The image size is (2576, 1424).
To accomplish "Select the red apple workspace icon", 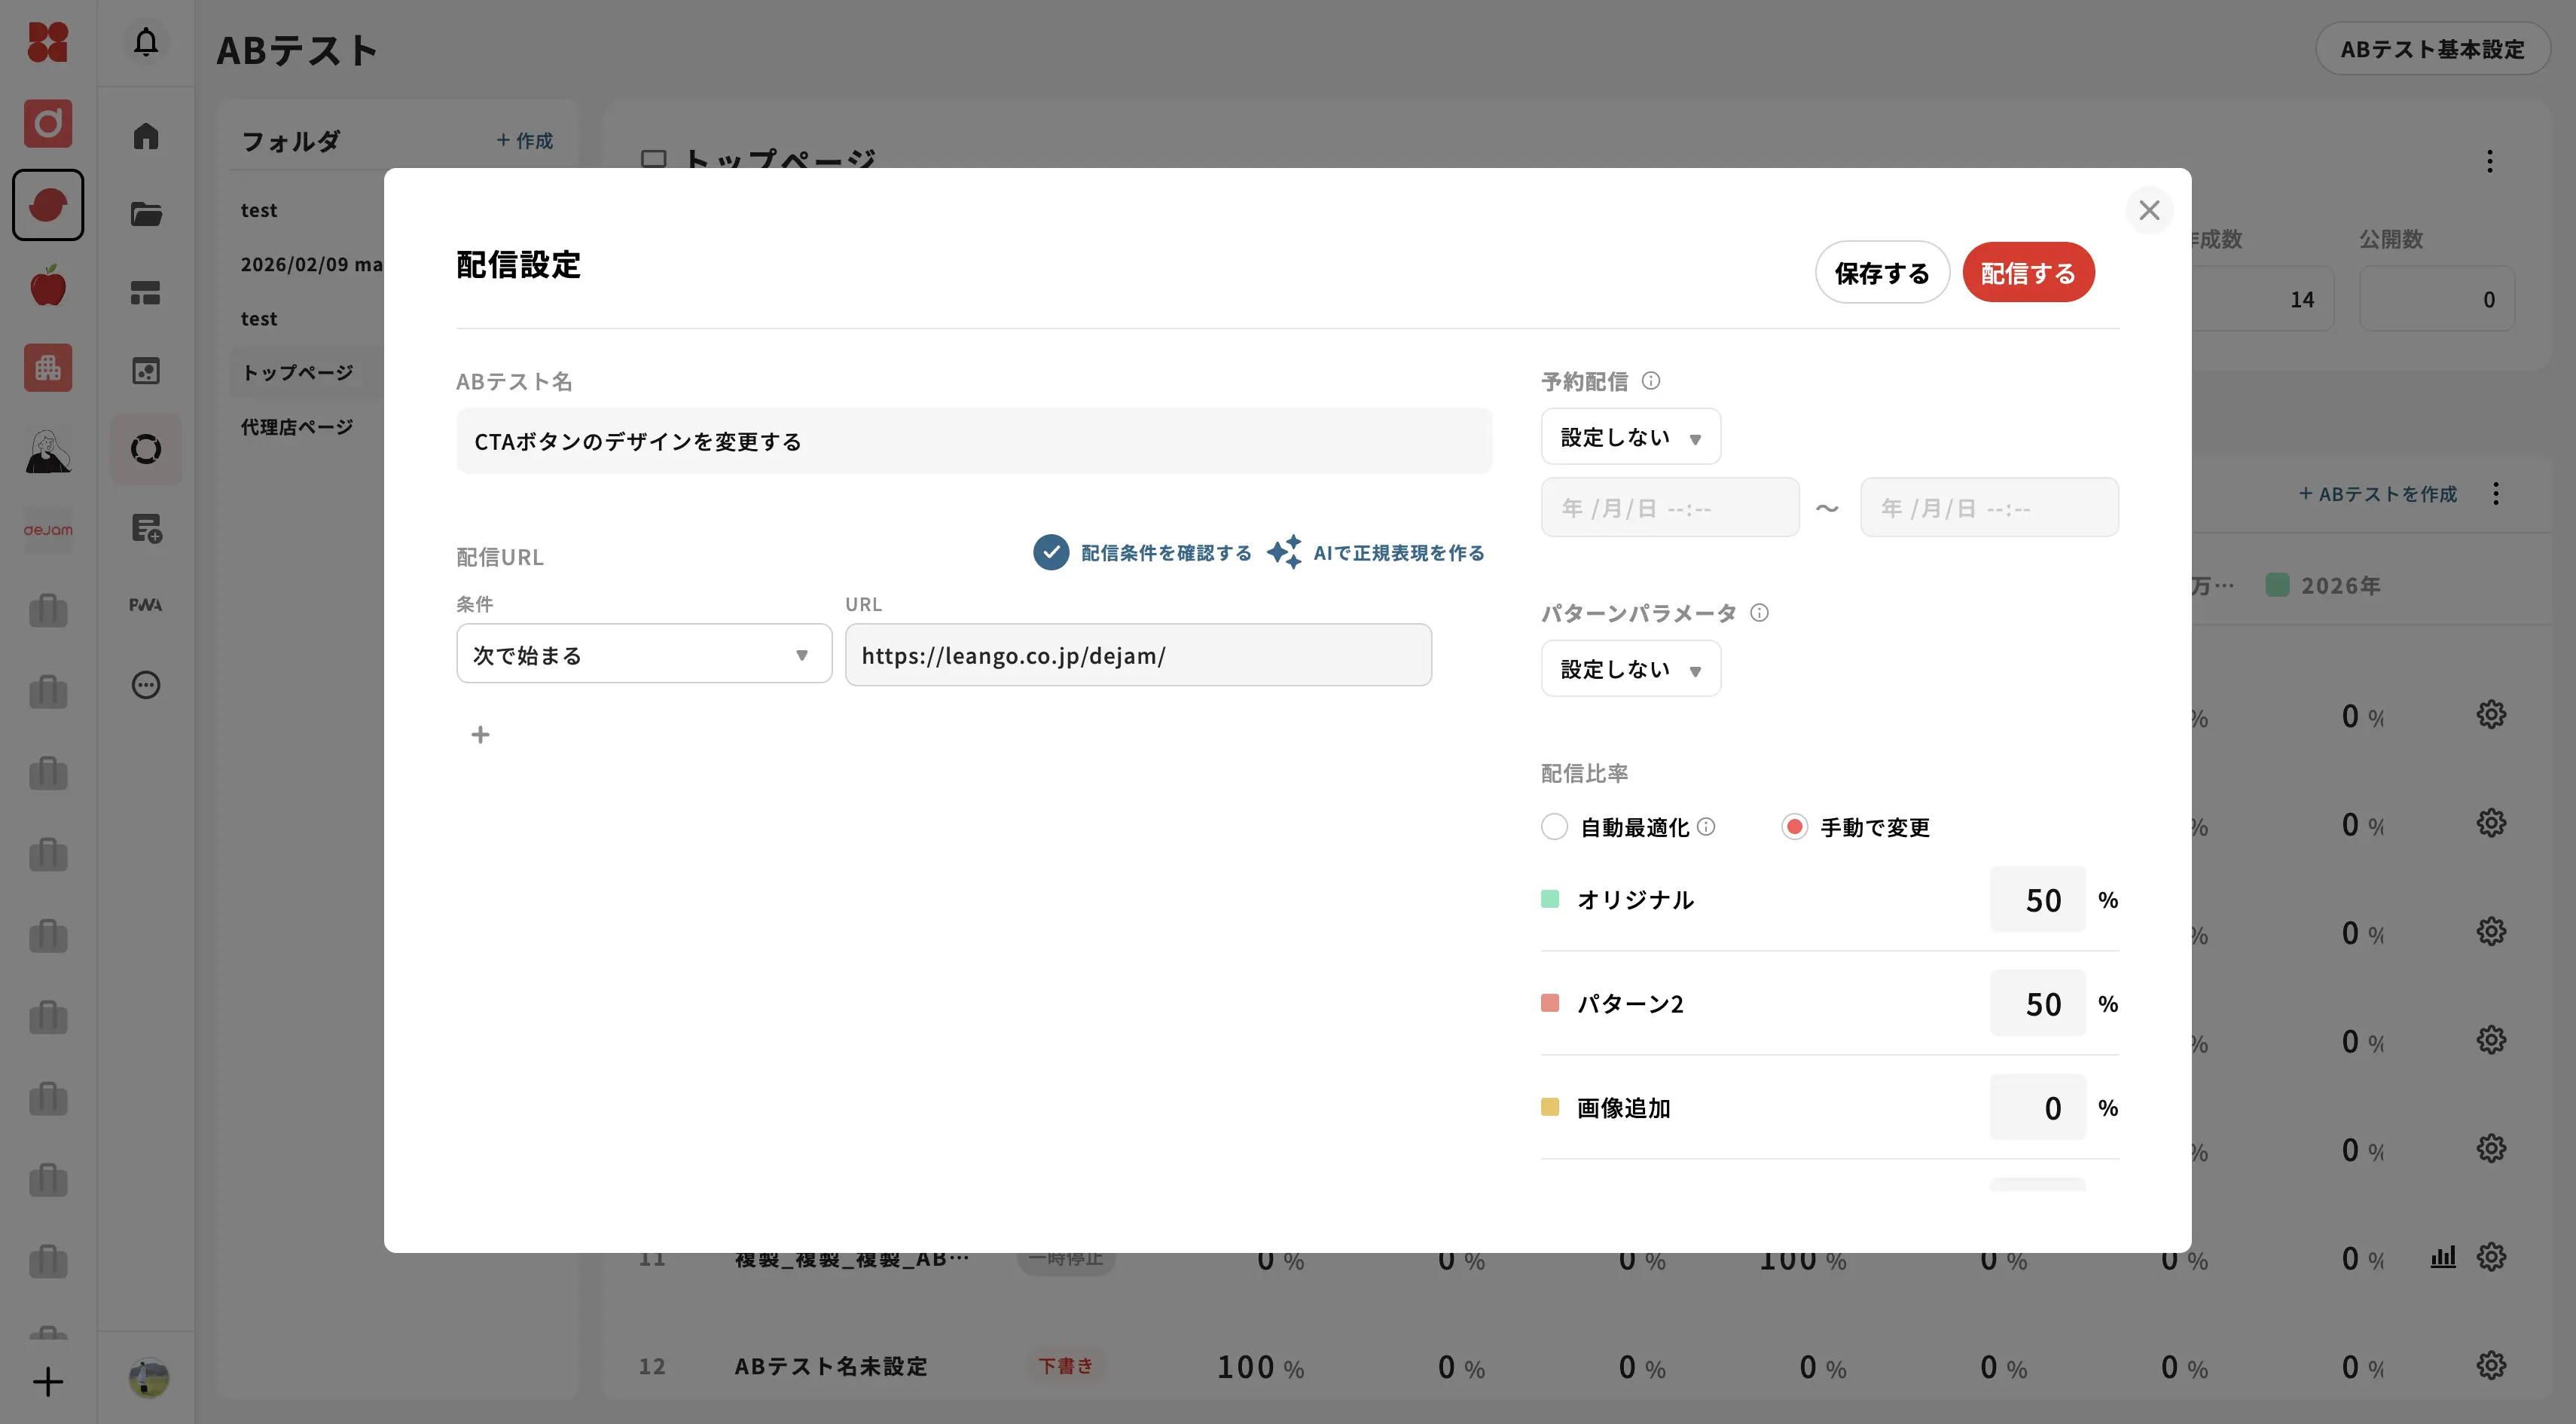I will tap(48, 286).
